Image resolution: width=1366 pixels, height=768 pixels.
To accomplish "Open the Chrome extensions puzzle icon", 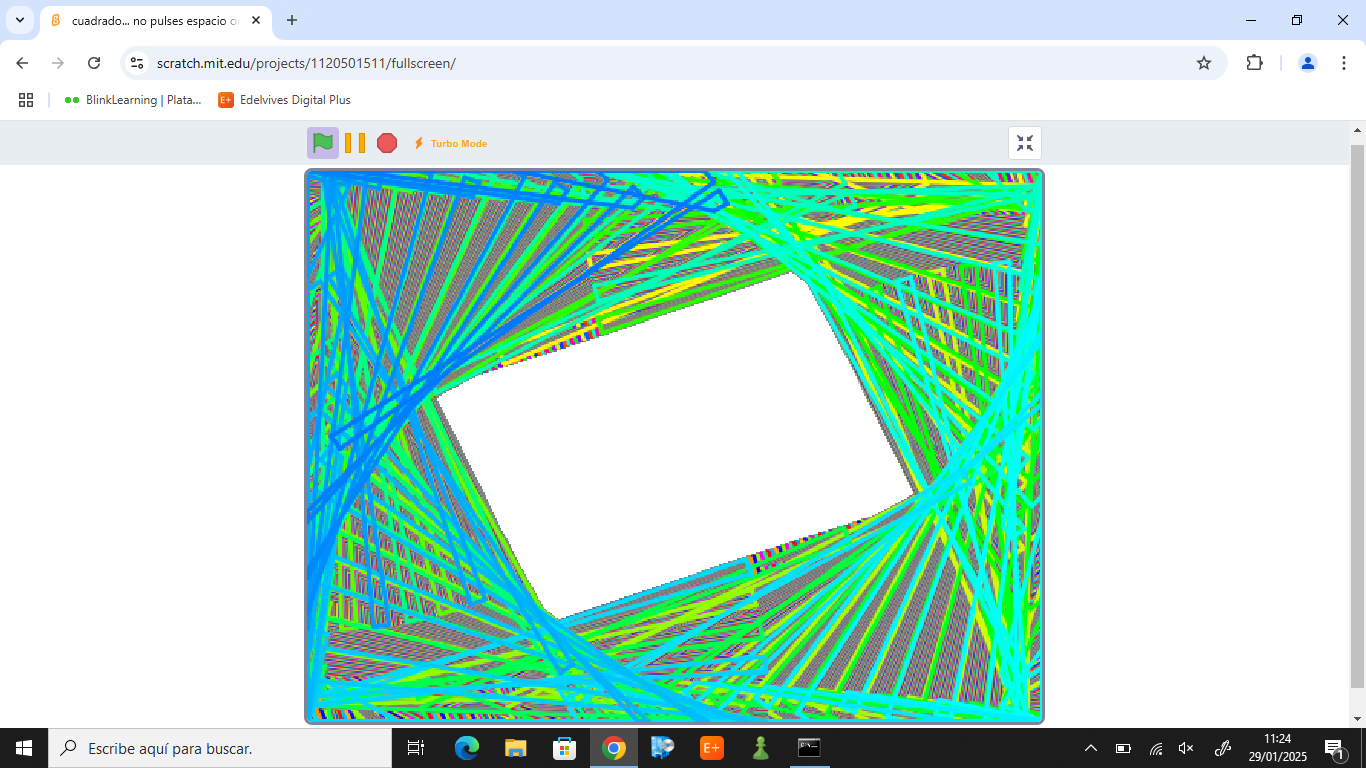I will [x=1254, y=63].
